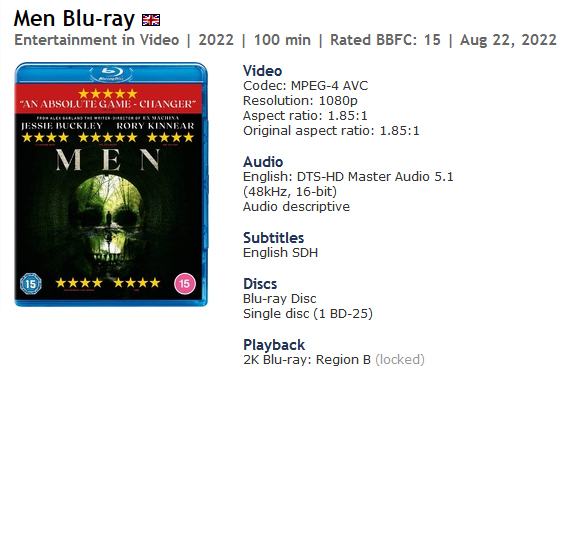Select the Video section heading
The height and width of the screenshot is (536, 572).
pyautogui.click(x=263, y=71)
